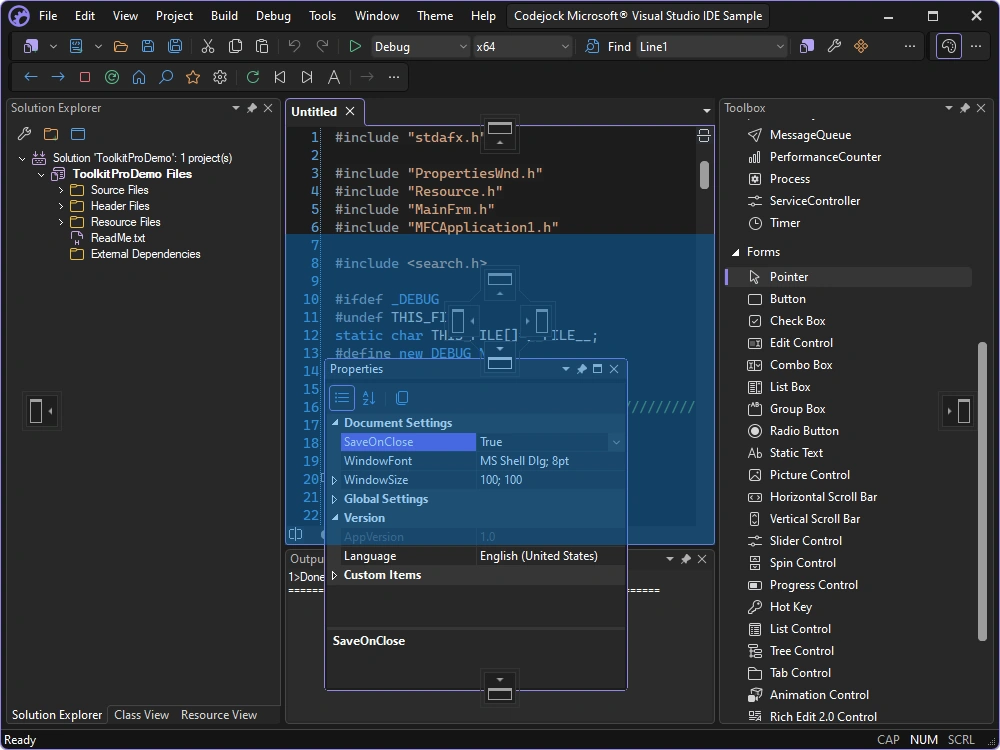
Task: Start debugging with the green play icon
Action: pos(355,47)
